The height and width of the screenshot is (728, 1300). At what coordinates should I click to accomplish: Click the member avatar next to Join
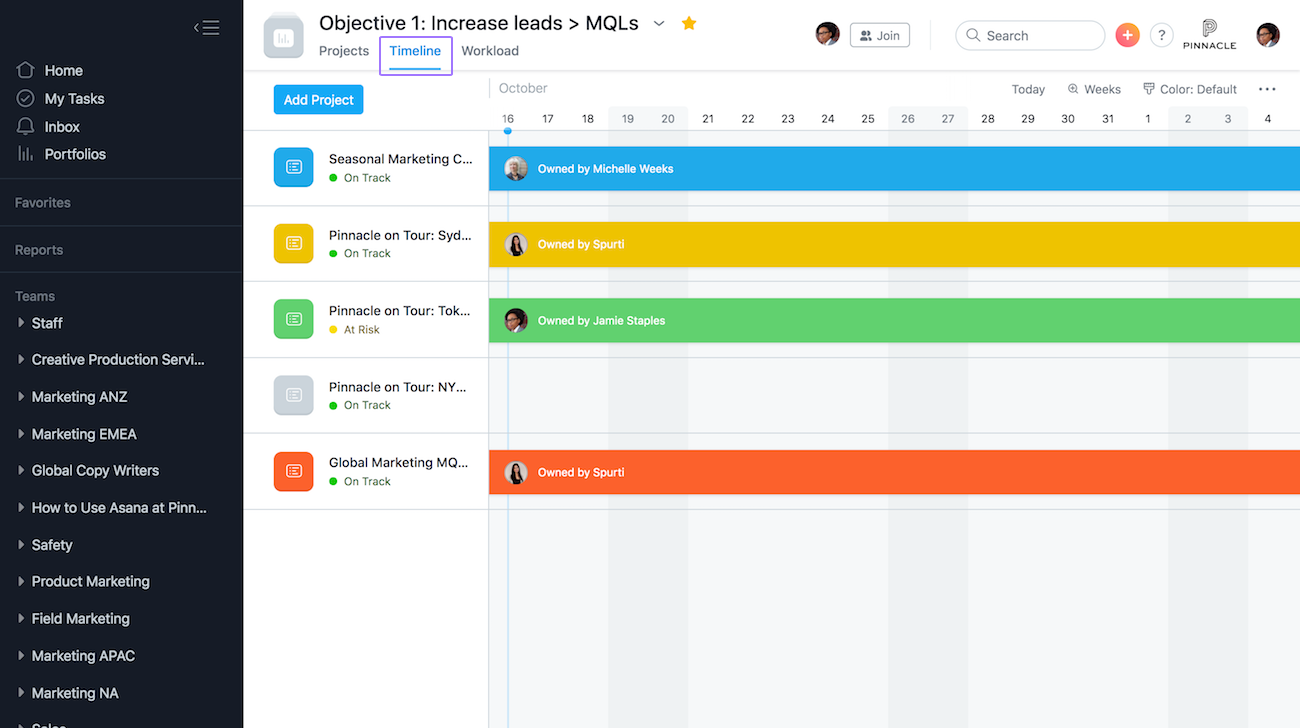point(827,35)
